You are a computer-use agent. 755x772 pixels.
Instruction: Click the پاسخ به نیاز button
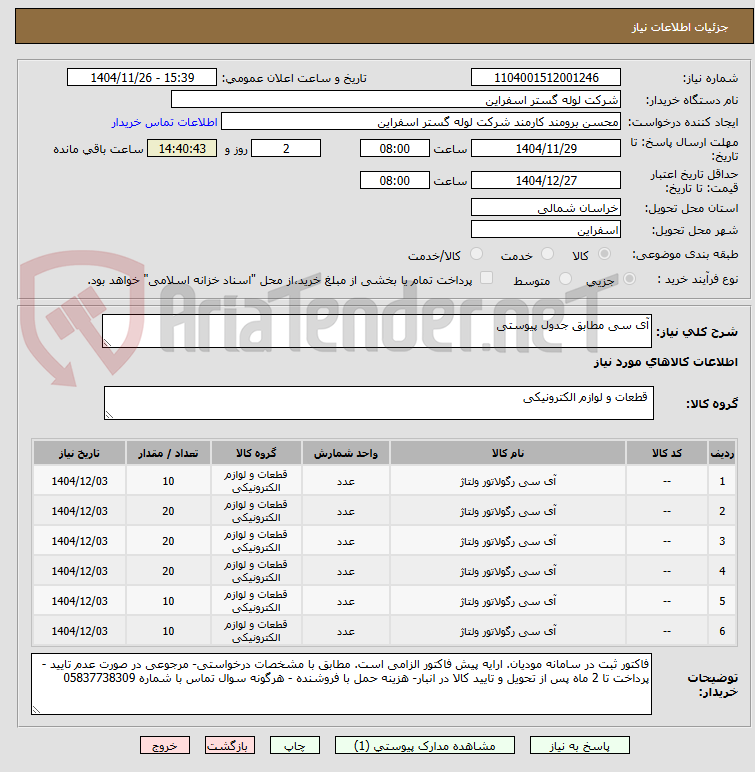point(580,745)
